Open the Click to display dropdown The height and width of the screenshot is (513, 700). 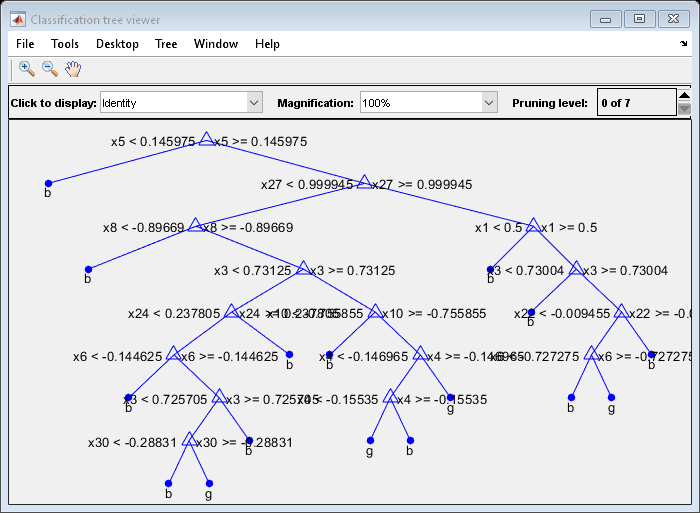click(181, 103)
